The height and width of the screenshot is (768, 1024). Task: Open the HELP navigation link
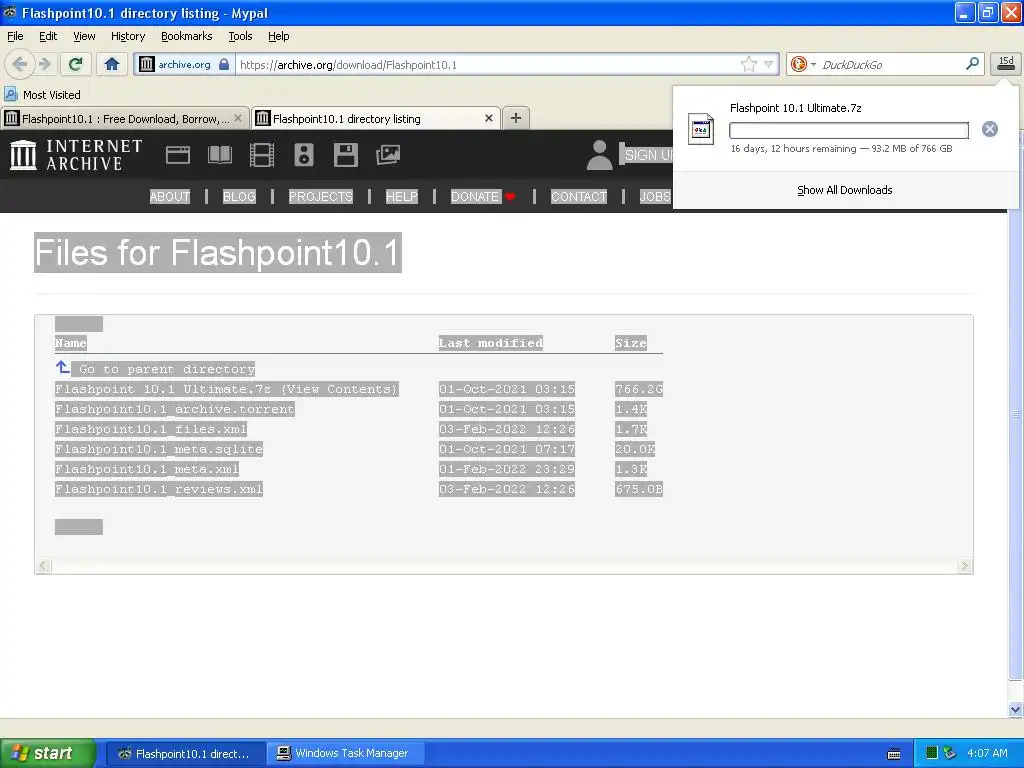[402, 197]
